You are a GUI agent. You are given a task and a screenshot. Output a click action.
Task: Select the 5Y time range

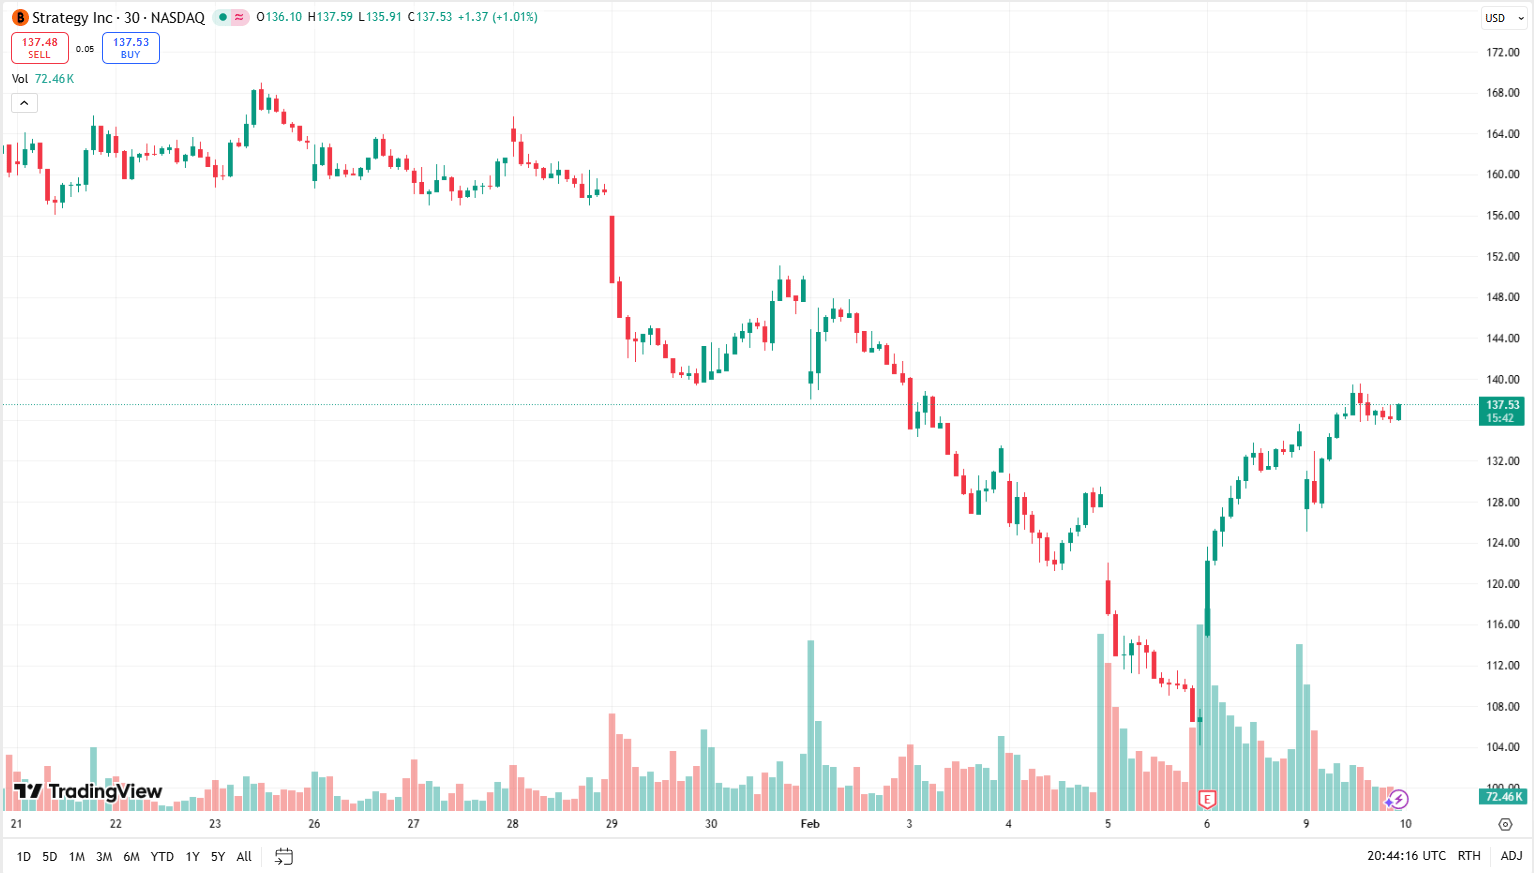point(216,857)
